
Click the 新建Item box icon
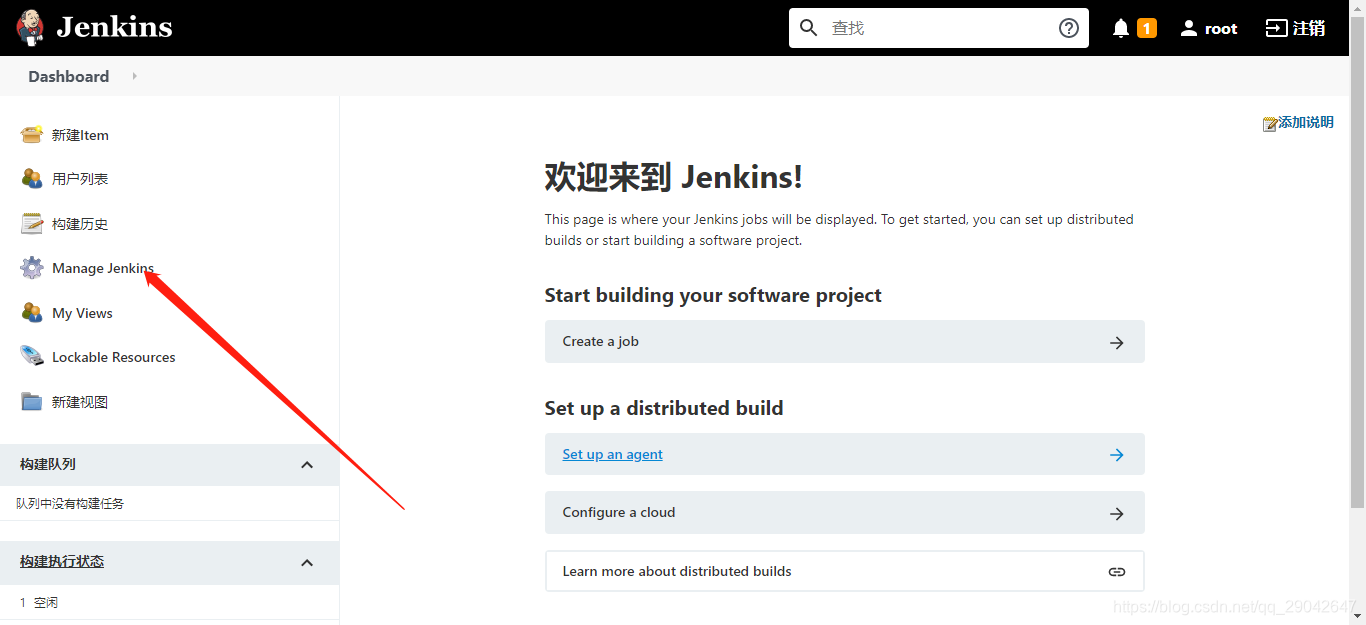(32, 134)
